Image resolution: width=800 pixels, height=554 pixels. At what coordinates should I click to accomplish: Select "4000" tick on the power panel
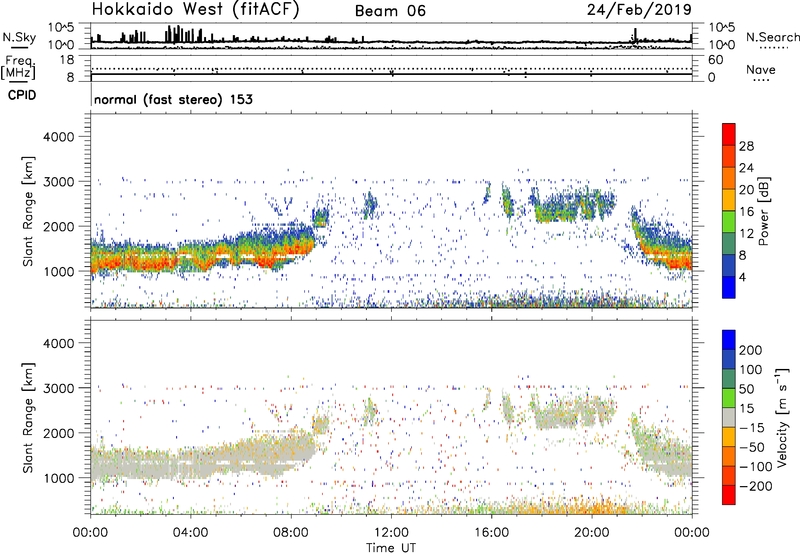click(59, 137)
